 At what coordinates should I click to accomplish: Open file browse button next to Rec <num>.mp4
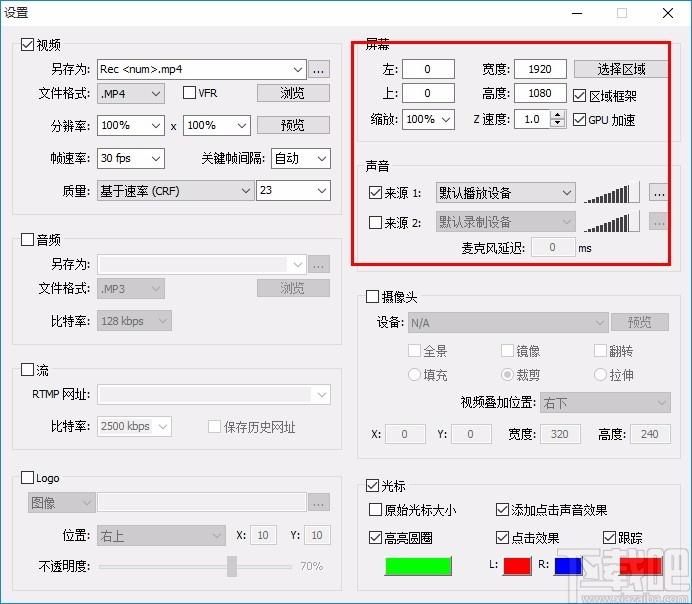(x=319, y=70)
